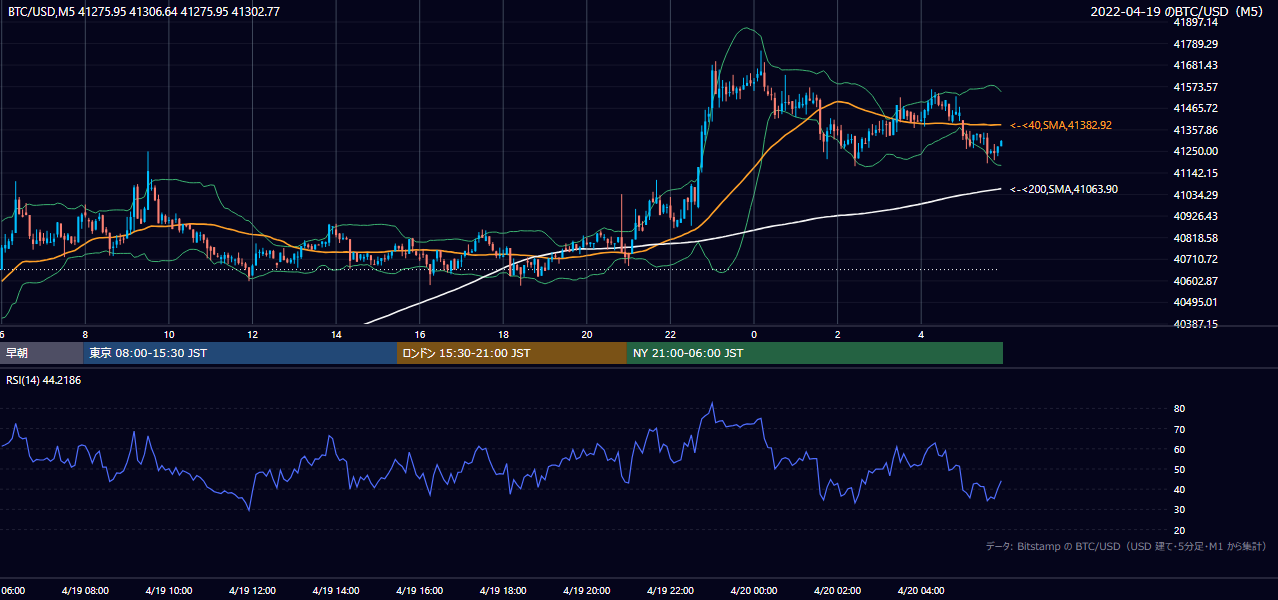This screenshot has width=1278, height=600.
Task: Click the 4/19 20:00 time axis label
Action: (x=586, y=591)
